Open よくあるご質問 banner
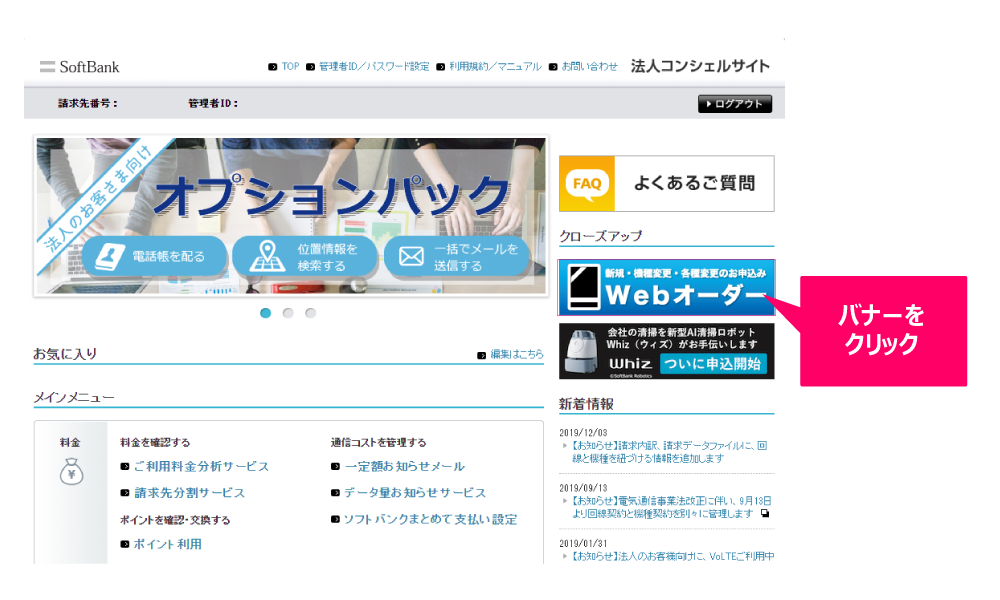The width and height of the screenshot is (1000, 600). click(x=666, y=184)
